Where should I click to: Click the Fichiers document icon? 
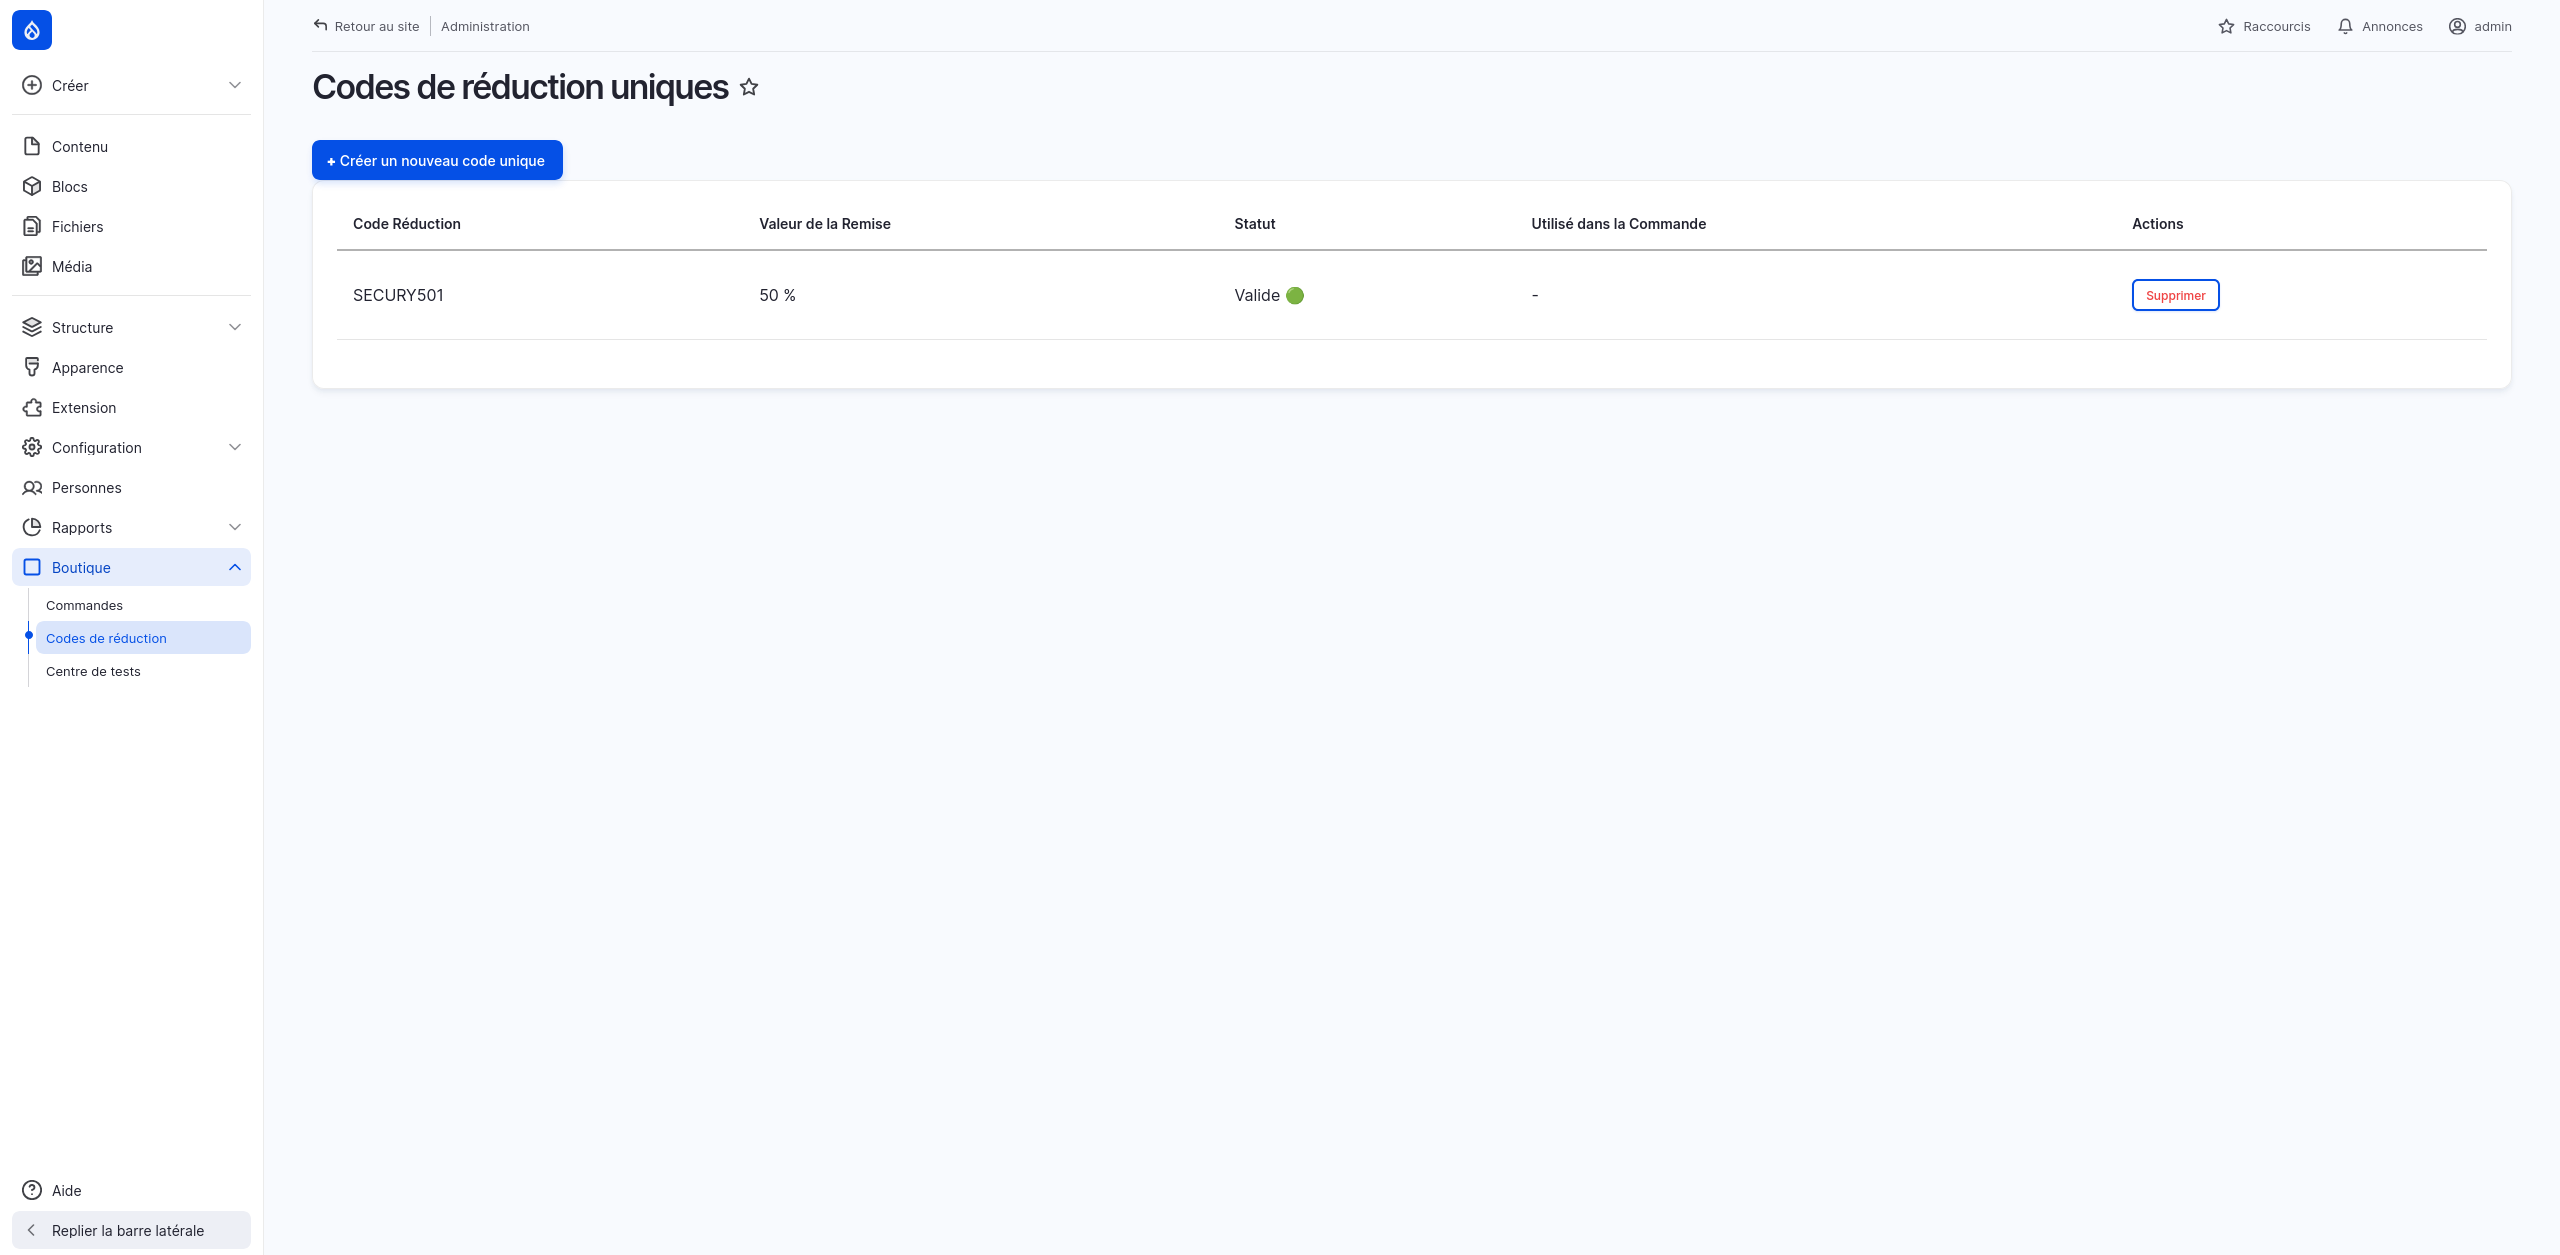[x=32, y=226]
